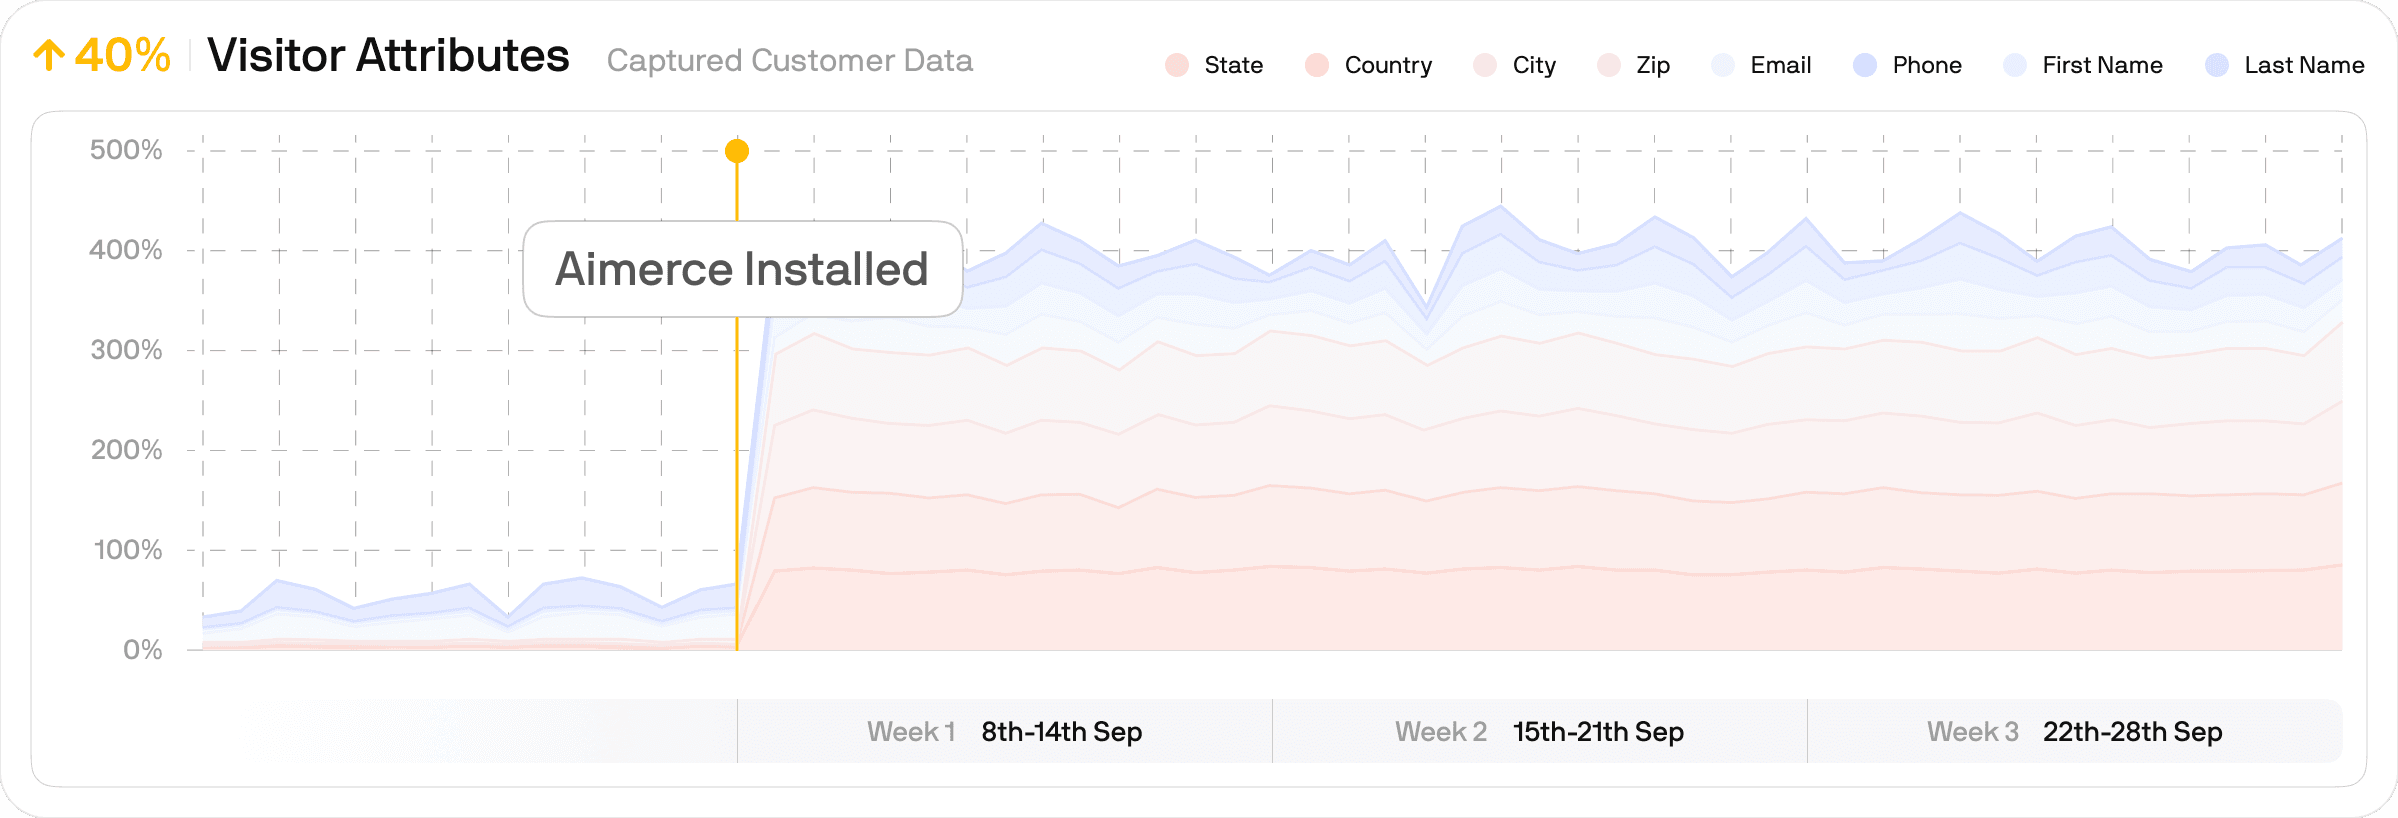Click the Visitor Attributes title
Viewport: 2398px width, 818px height.
coord(388,55)
